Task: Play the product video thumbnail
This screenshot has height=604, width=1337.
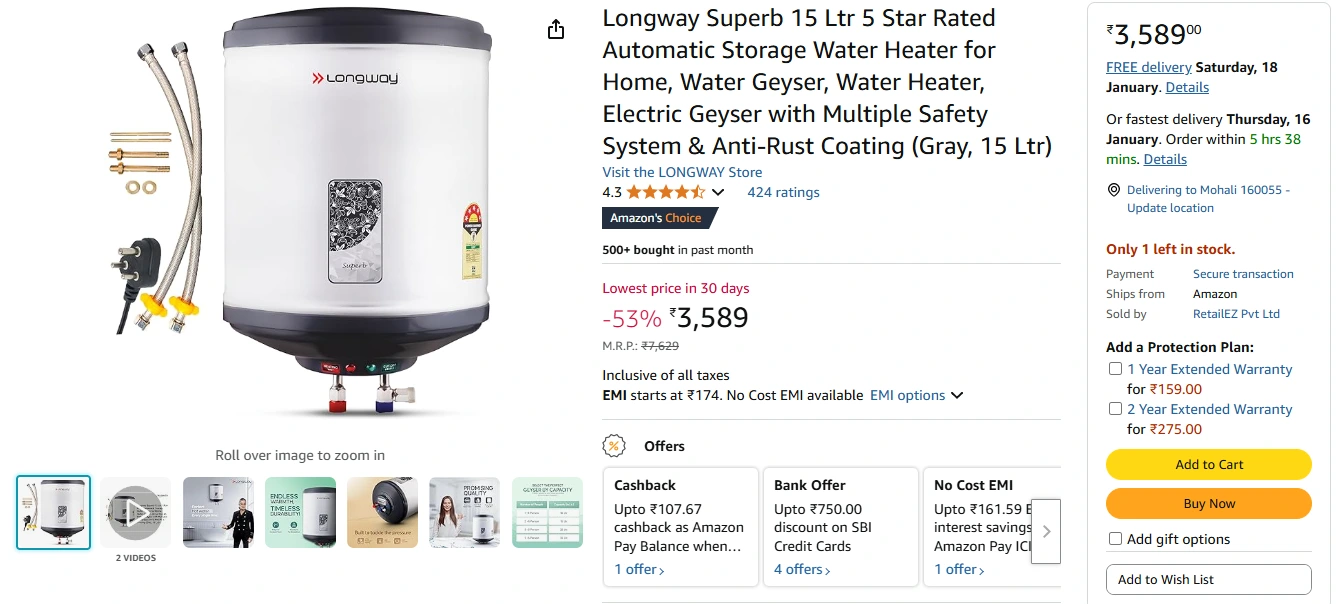Action: point(135,512)
